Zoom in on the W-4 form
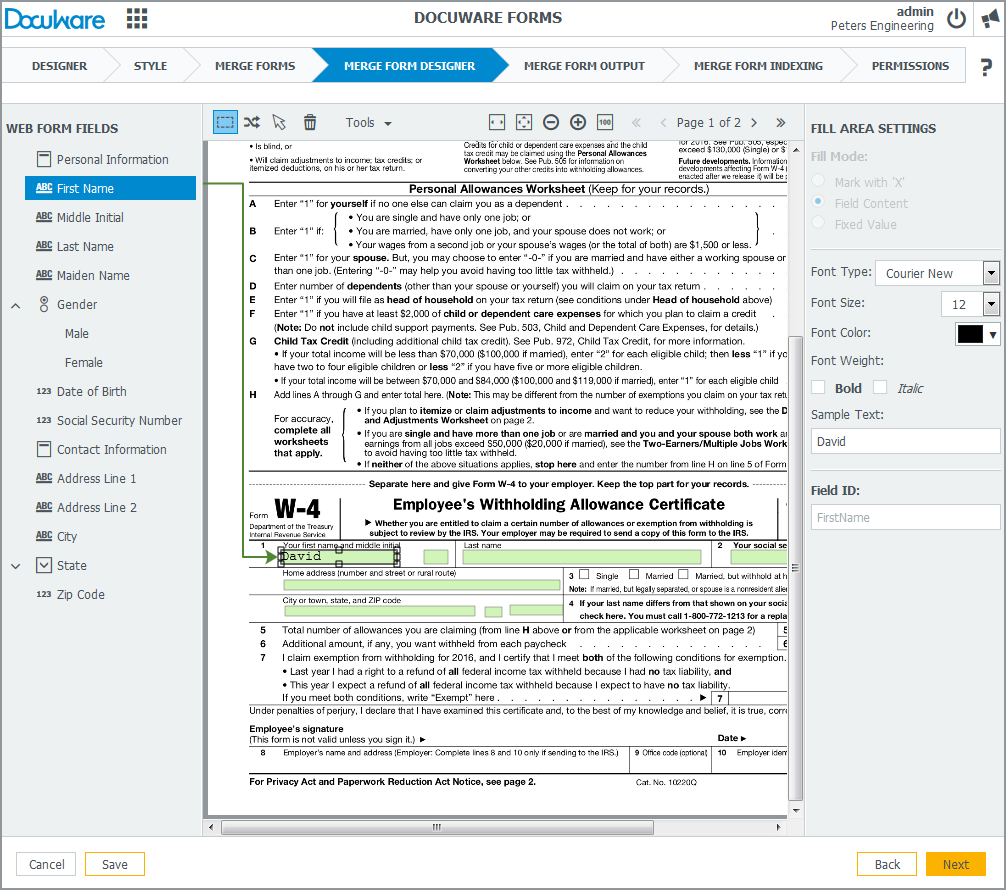 click(578, 121)
